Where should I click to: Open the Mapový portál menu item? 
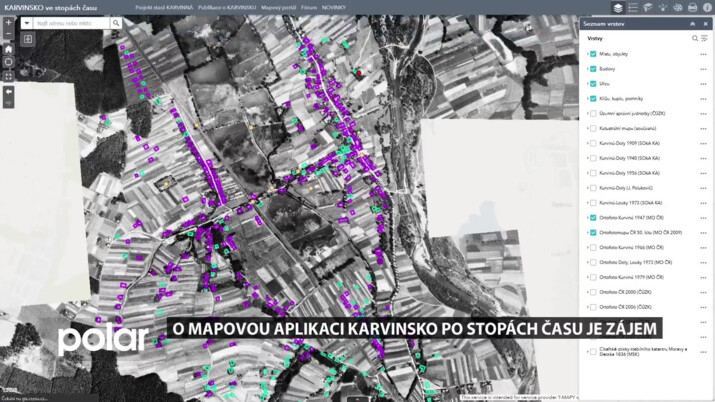(278, 7)
